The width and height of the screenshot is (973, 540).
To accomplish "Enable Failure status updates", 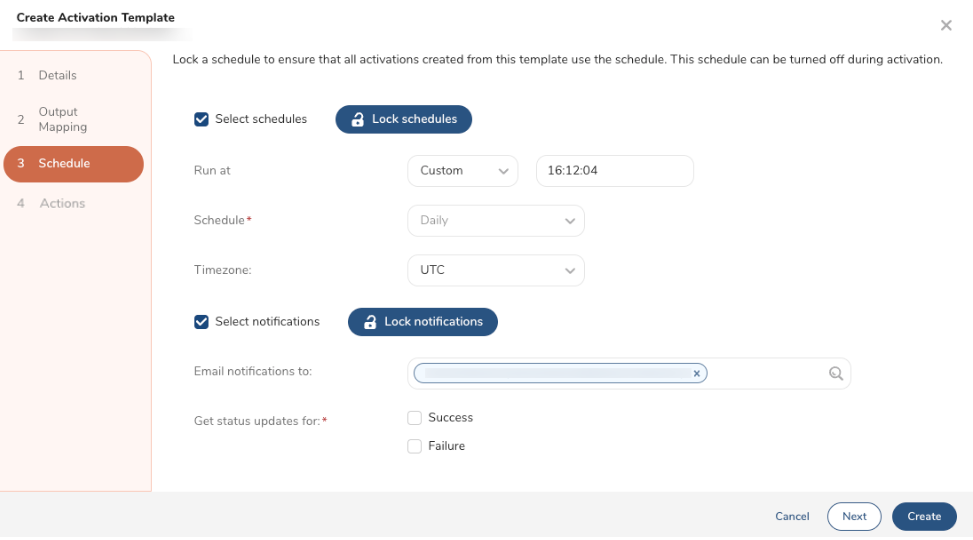I will tap(414, 447).
